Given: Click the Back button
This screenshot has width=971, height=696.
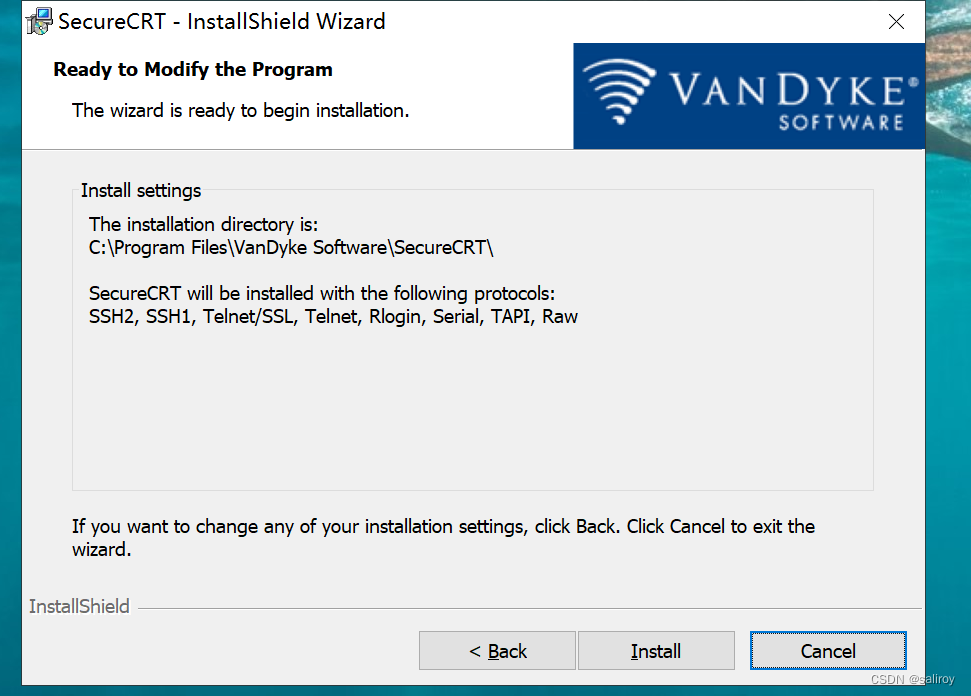Looking at the screenshot, I should tap(496, 650).
